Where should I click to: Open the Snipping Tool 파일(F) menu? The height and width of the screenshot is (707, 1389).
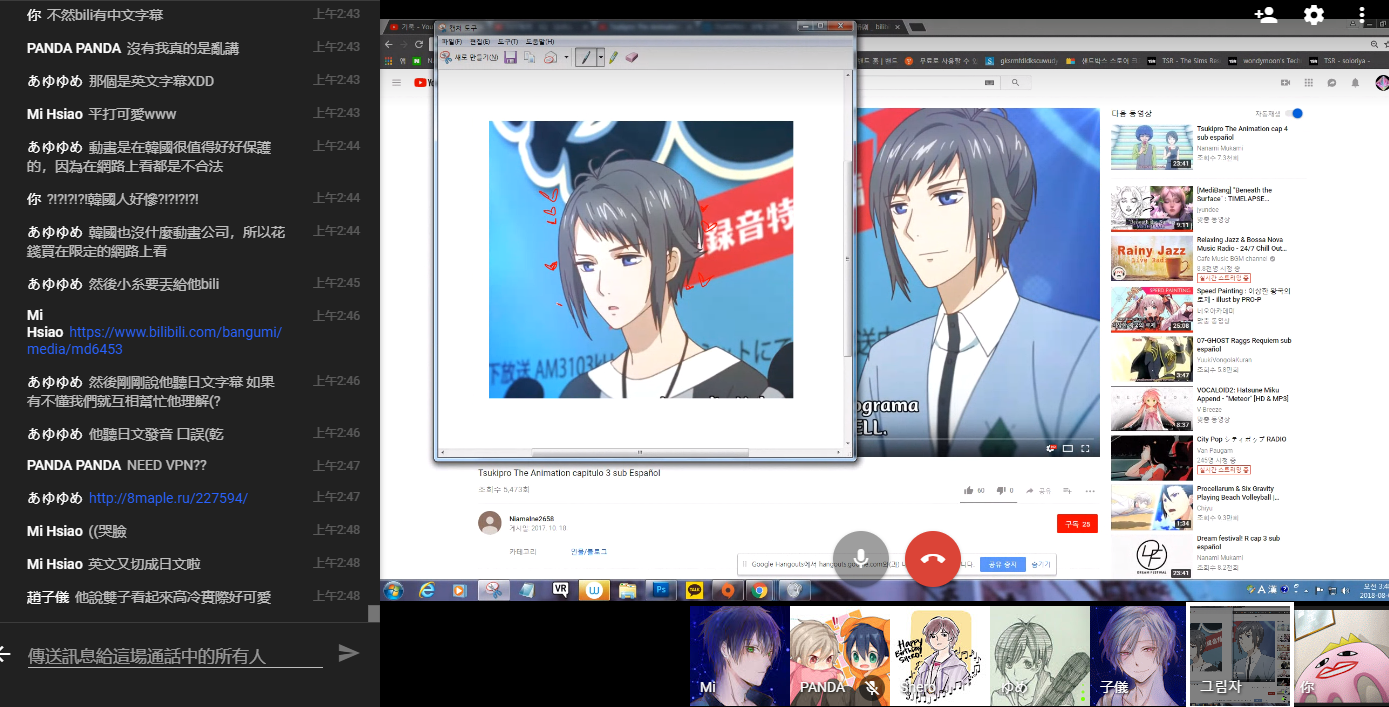point(451,42)
